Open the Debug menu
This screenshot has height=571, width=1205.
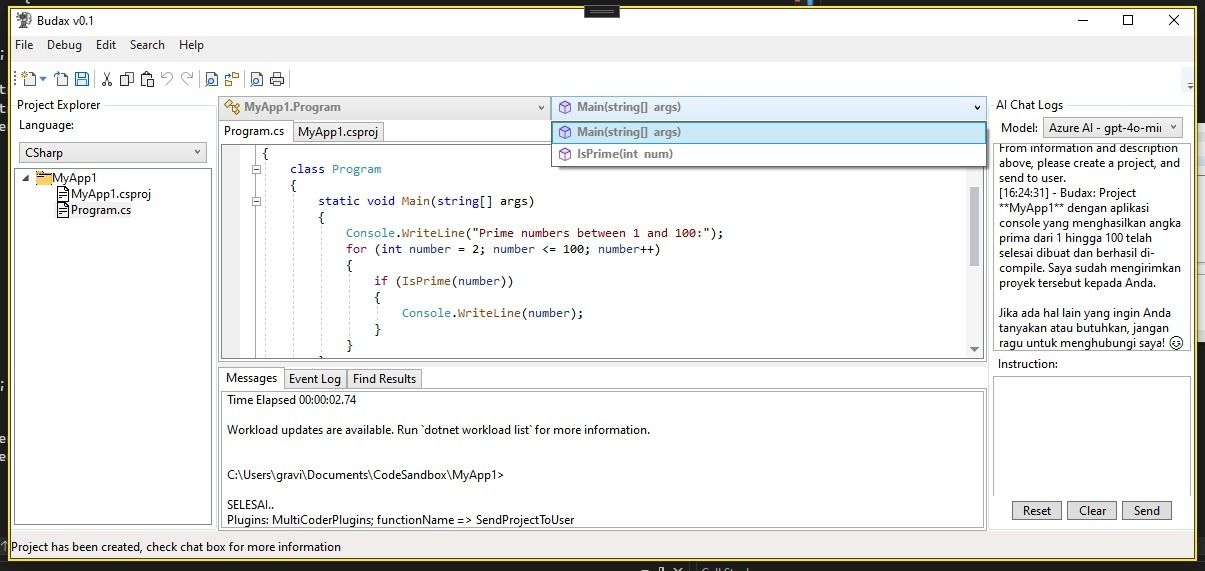pos(64,45)
